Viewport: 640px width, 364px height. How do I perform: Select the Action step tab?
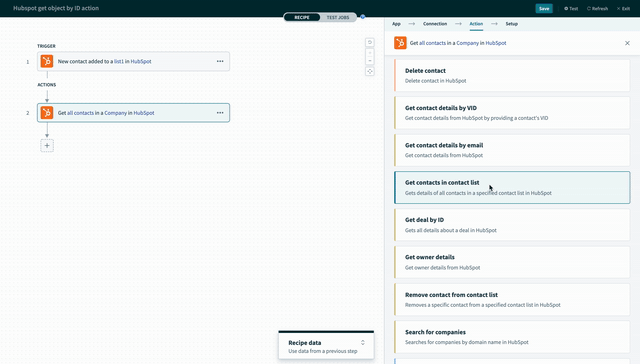(x=476, y=24)
